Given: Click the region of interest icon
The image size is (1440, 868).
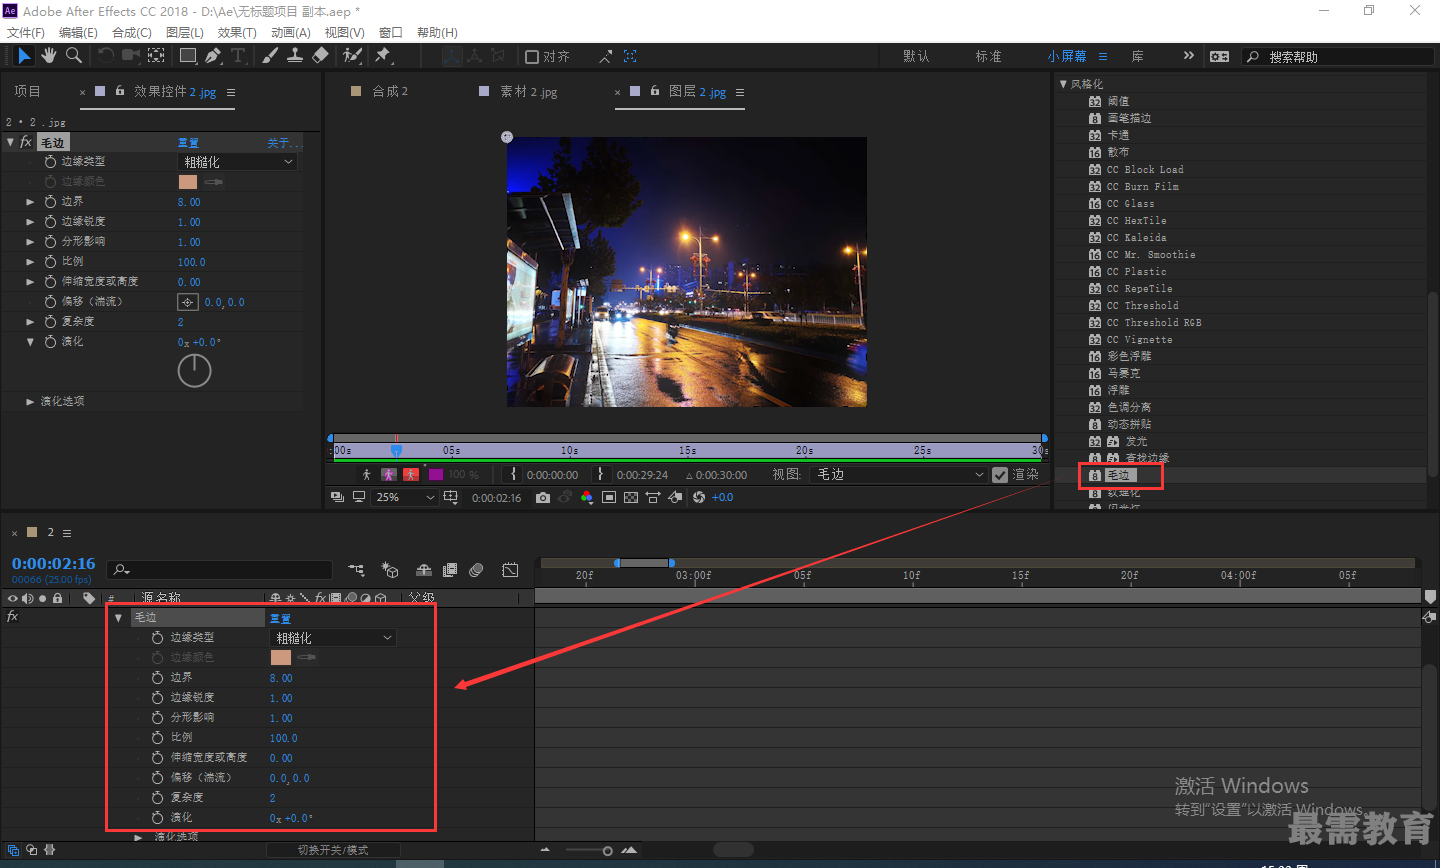Looking at the screenshot, I should point(608,497).
